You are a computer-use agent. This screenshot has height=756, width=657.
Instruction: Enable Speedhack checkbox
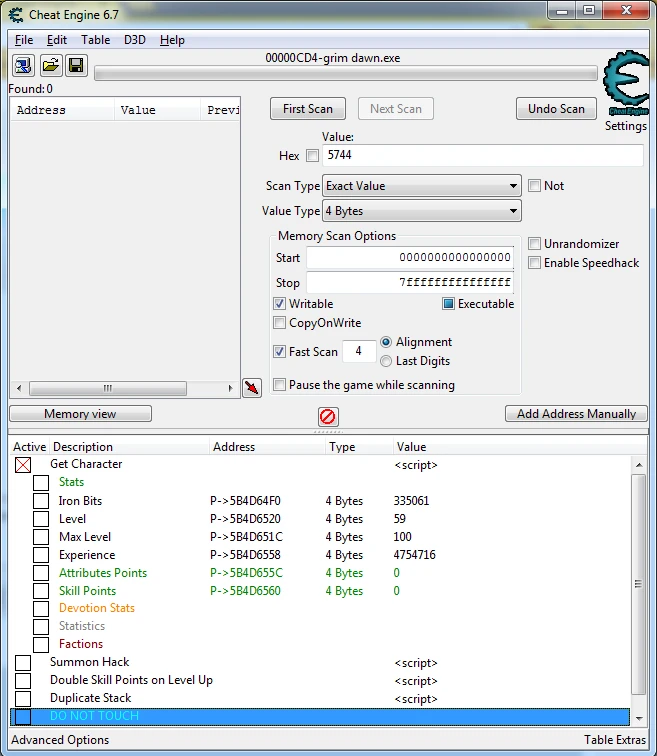click(534, 263)
